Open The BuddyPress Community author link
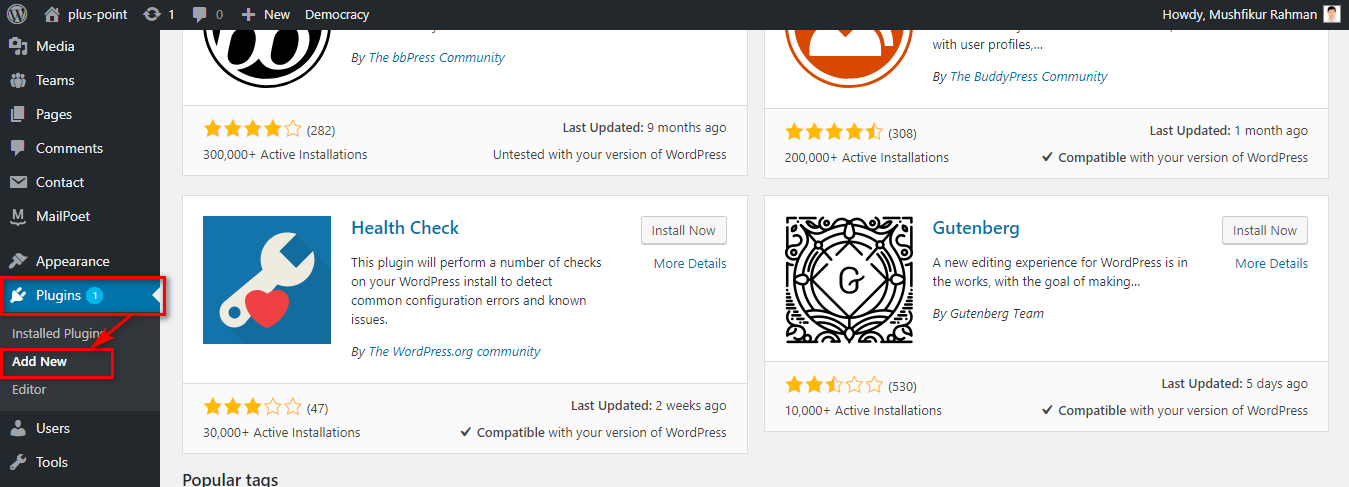Image resolution: width=1349 pixels, height=487 pixels. [1028, 76]
